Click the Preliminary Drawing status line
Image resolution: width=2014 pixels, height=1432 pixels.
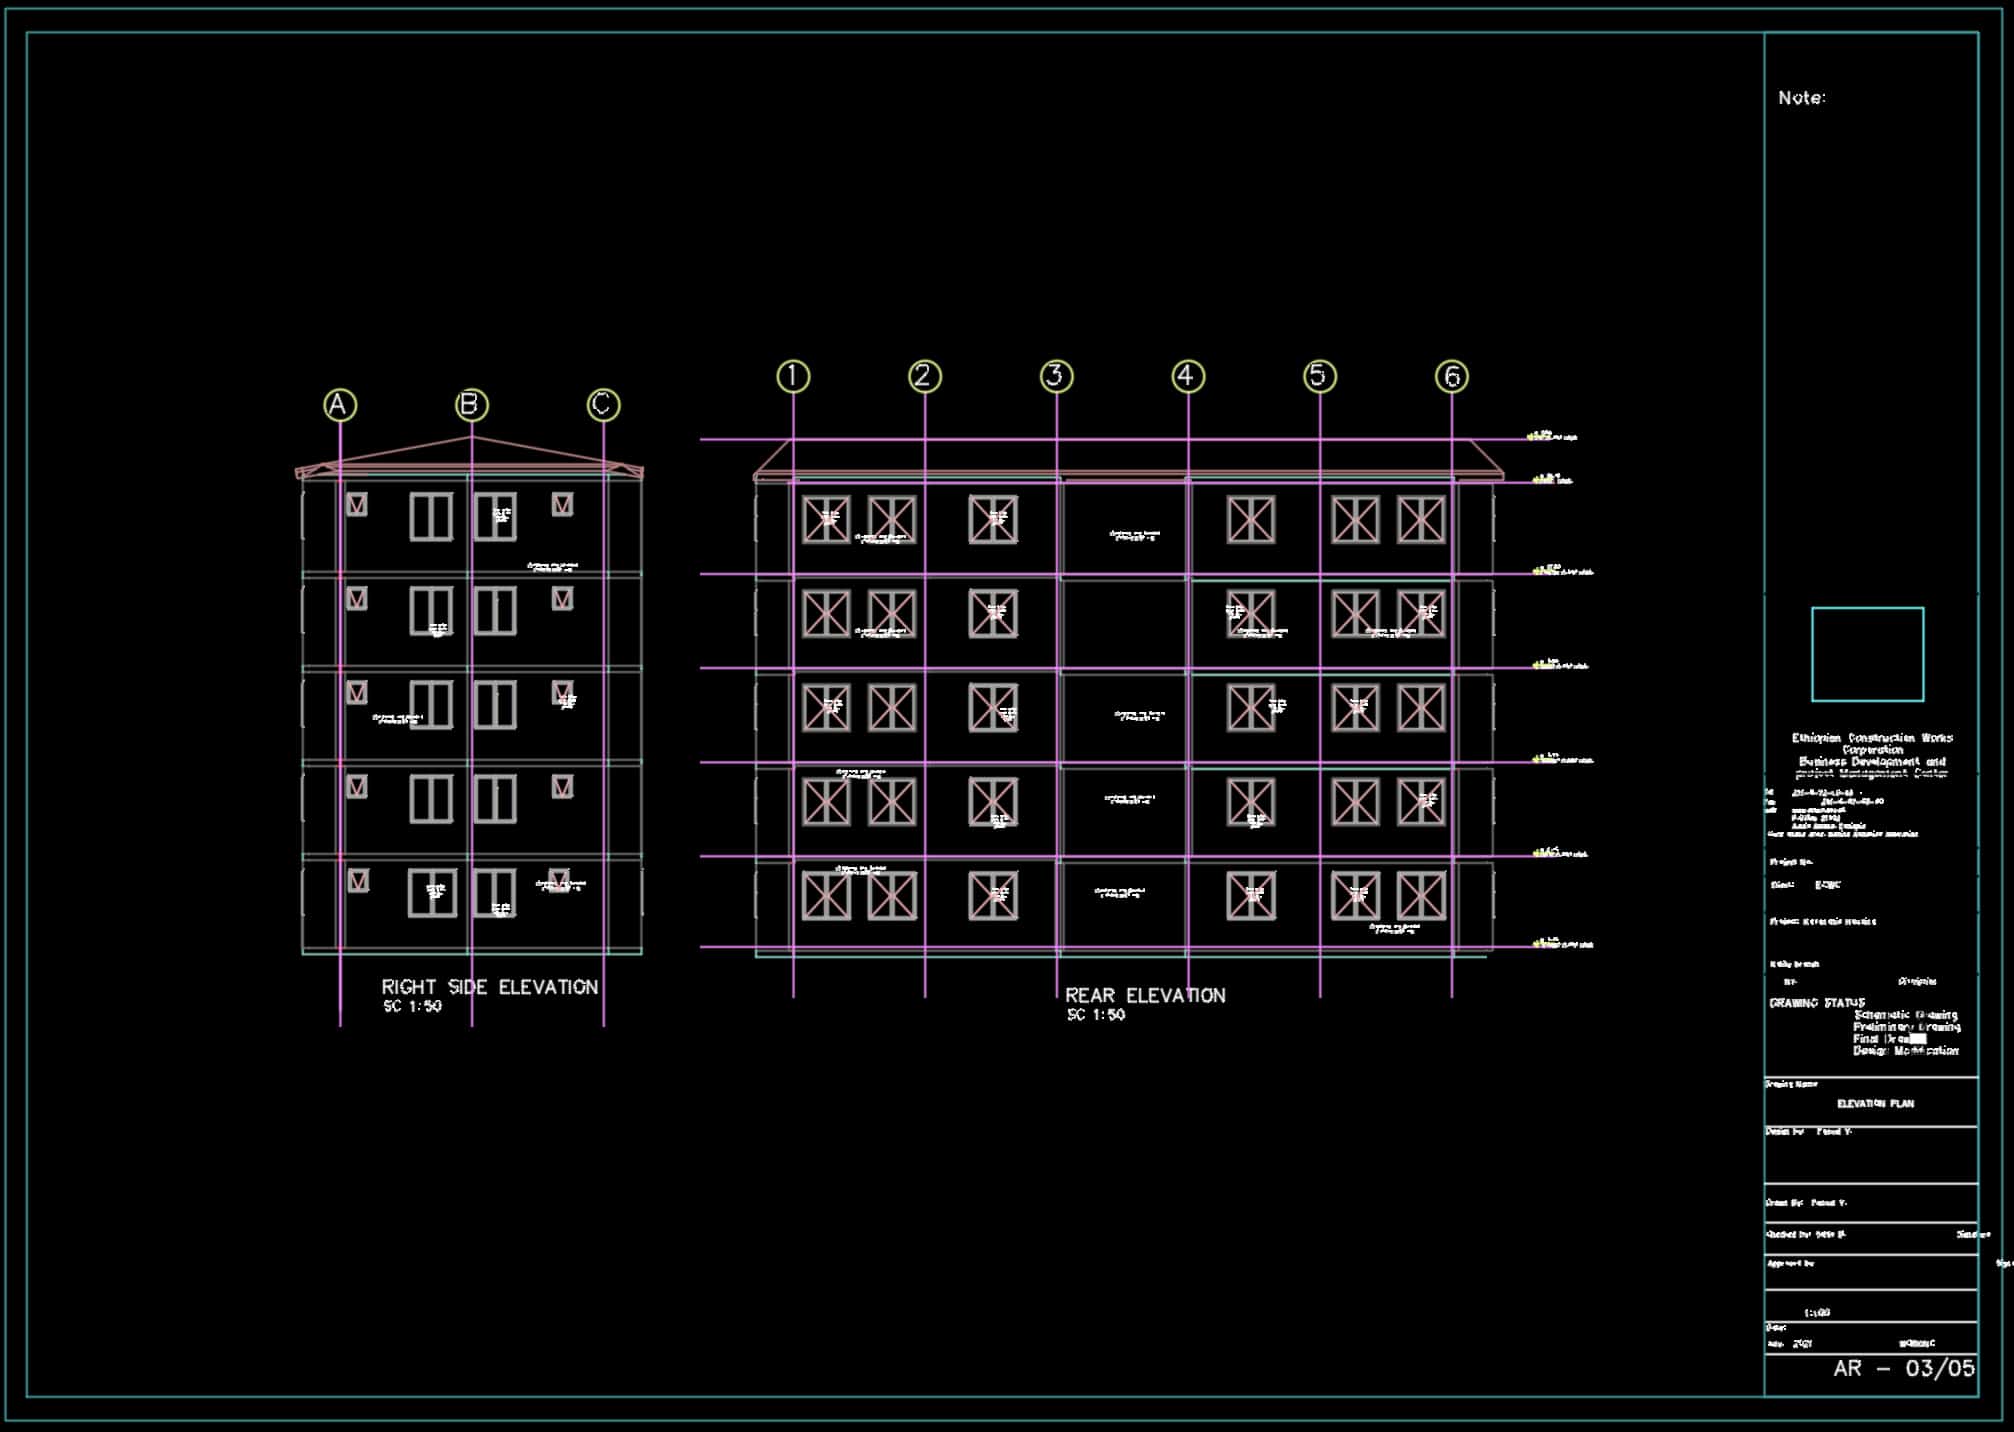[x=1907, y=1026]
